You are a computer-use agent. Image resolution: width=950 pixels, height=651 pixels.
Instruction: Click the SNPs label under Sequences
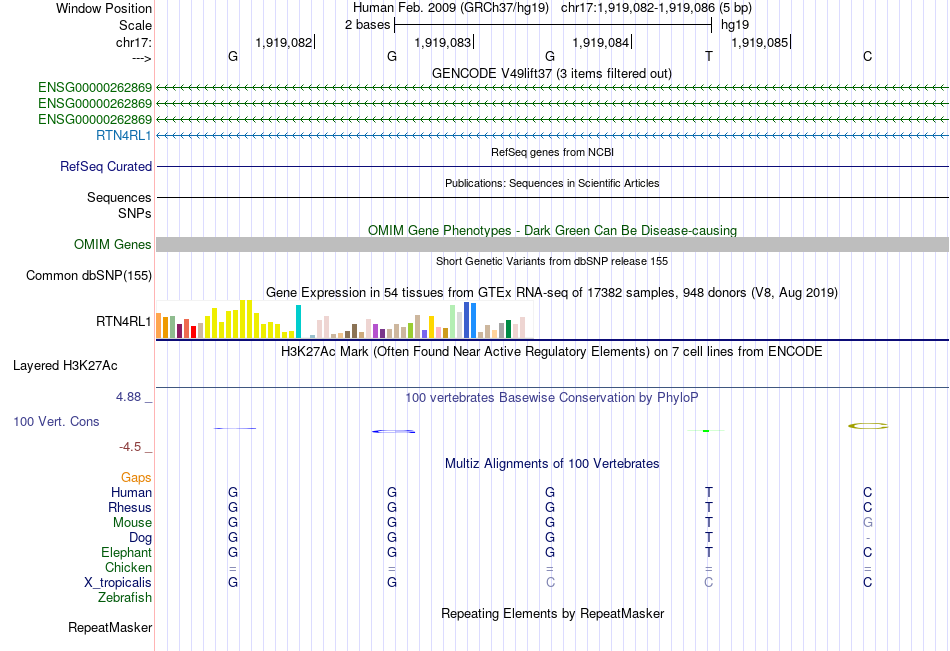135,213
